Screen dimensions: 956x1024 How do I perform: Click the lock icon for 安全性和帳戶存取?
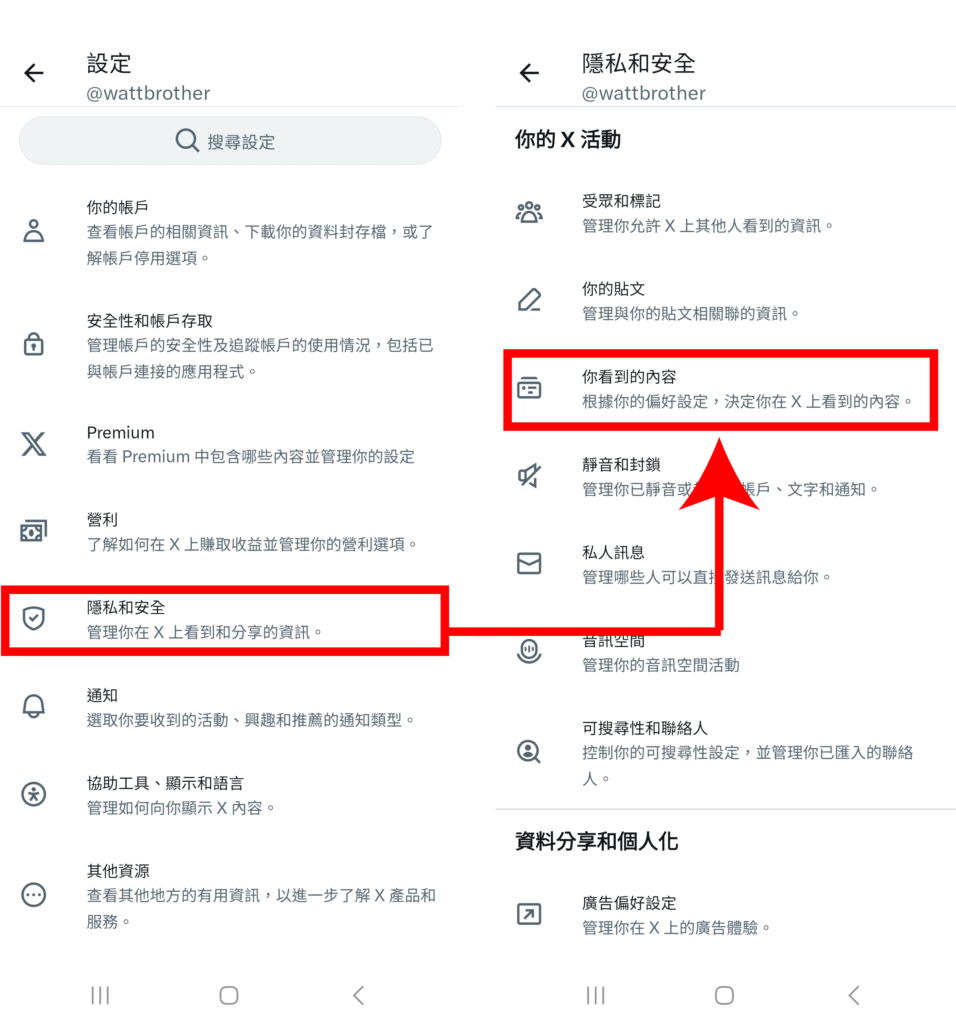(34, 344)
